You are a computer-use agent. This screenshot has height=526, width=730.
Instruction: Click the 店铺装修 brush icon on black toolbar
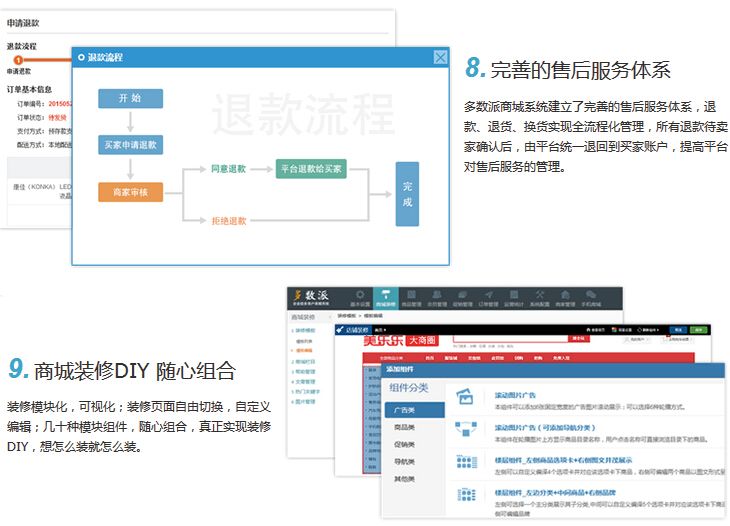(x=340, y=330)
